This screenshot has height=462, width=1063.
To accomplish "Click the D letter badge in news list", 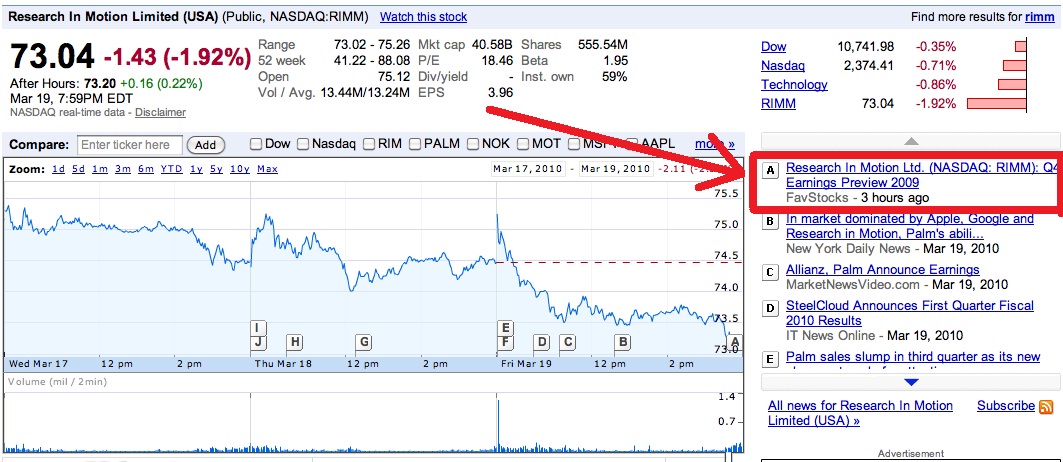I will [769, 309].
